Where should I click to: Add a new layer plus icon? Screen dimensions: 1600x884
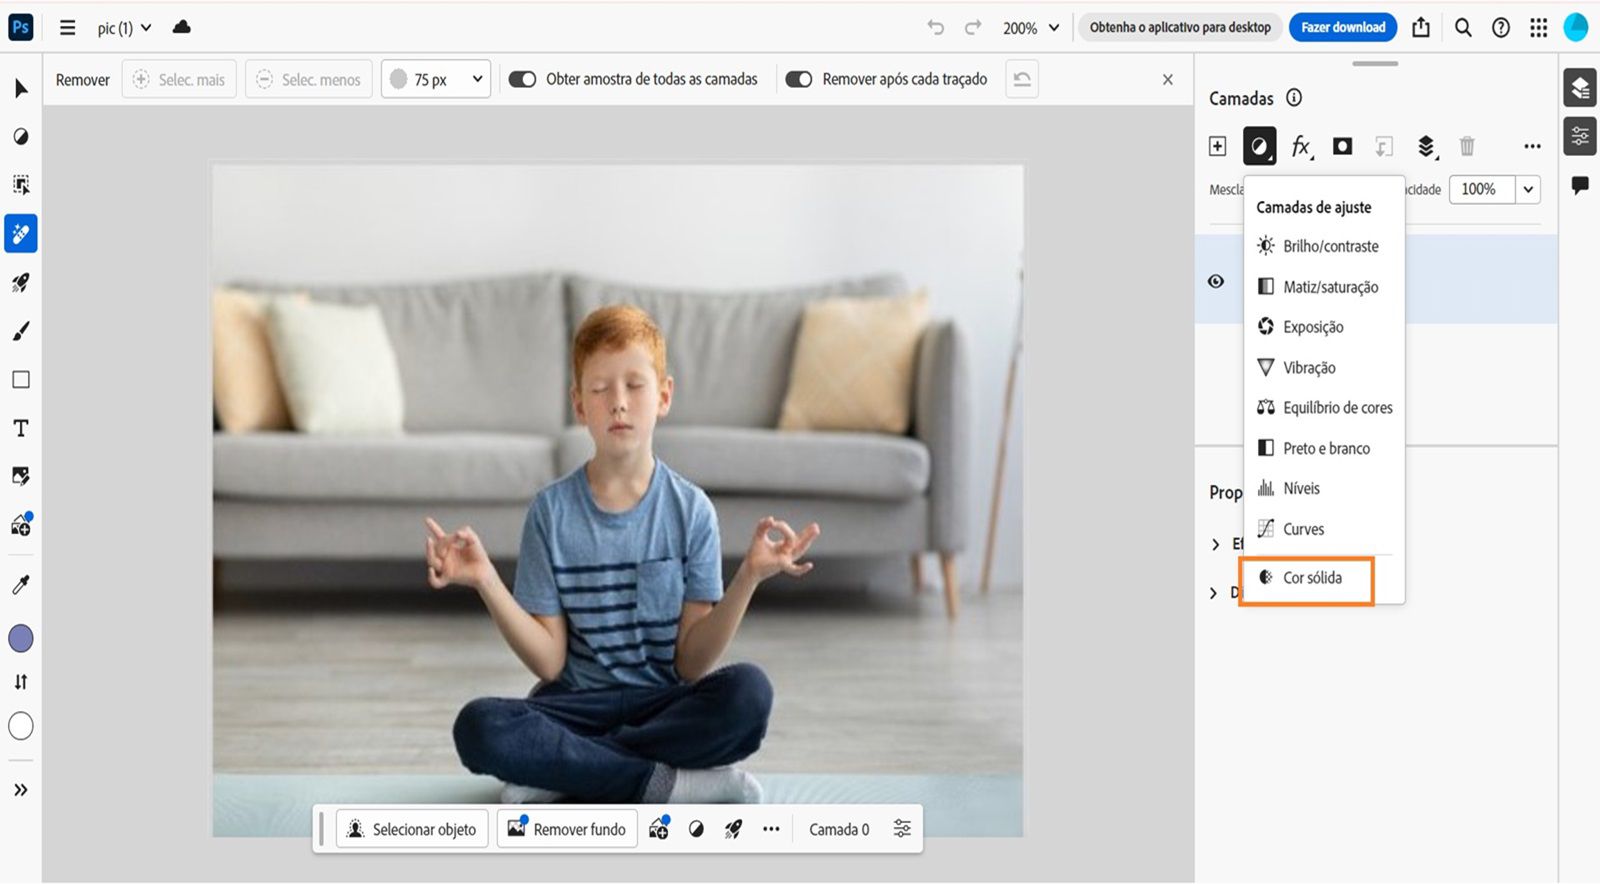(x=1217, y=146)
